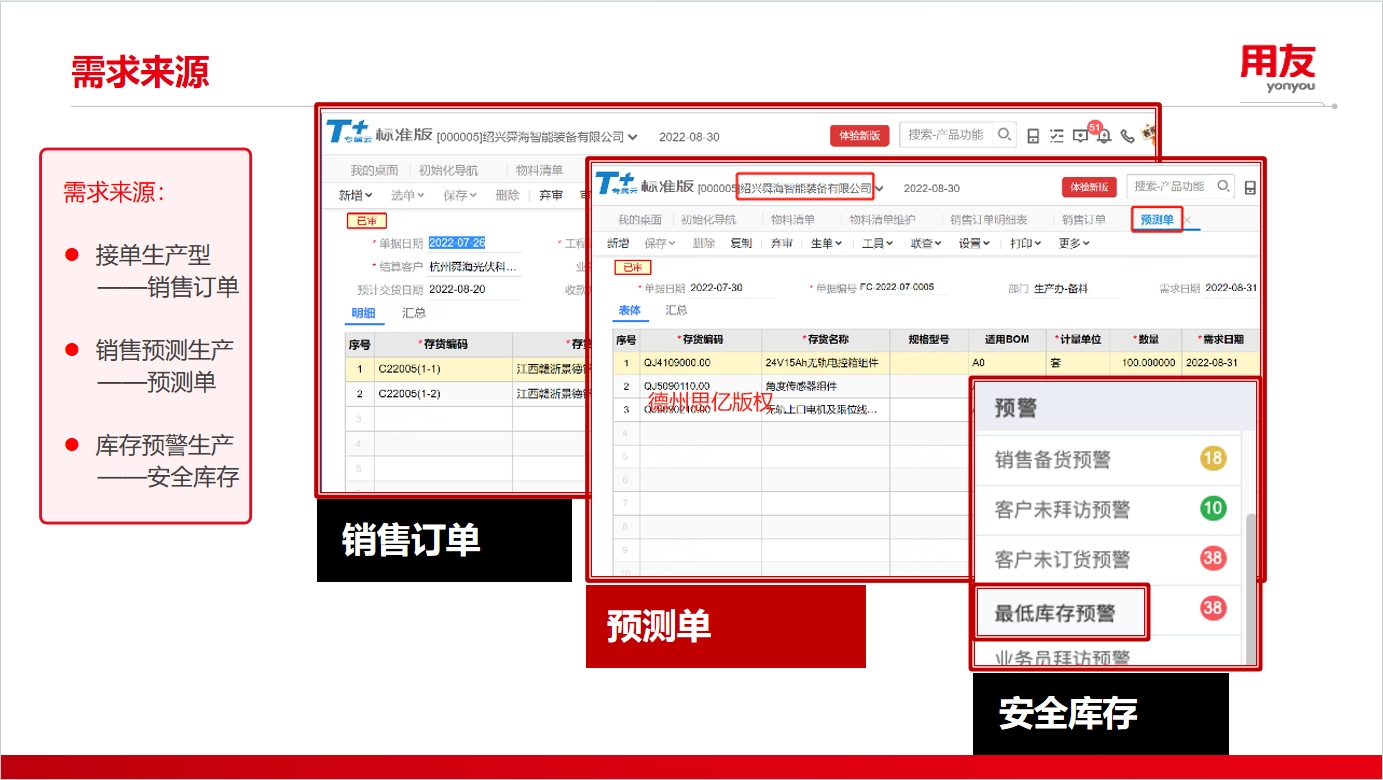Screen dimensions: 1383x780
Task: Select 汇总 tab in forecast order
Action: 677,311
